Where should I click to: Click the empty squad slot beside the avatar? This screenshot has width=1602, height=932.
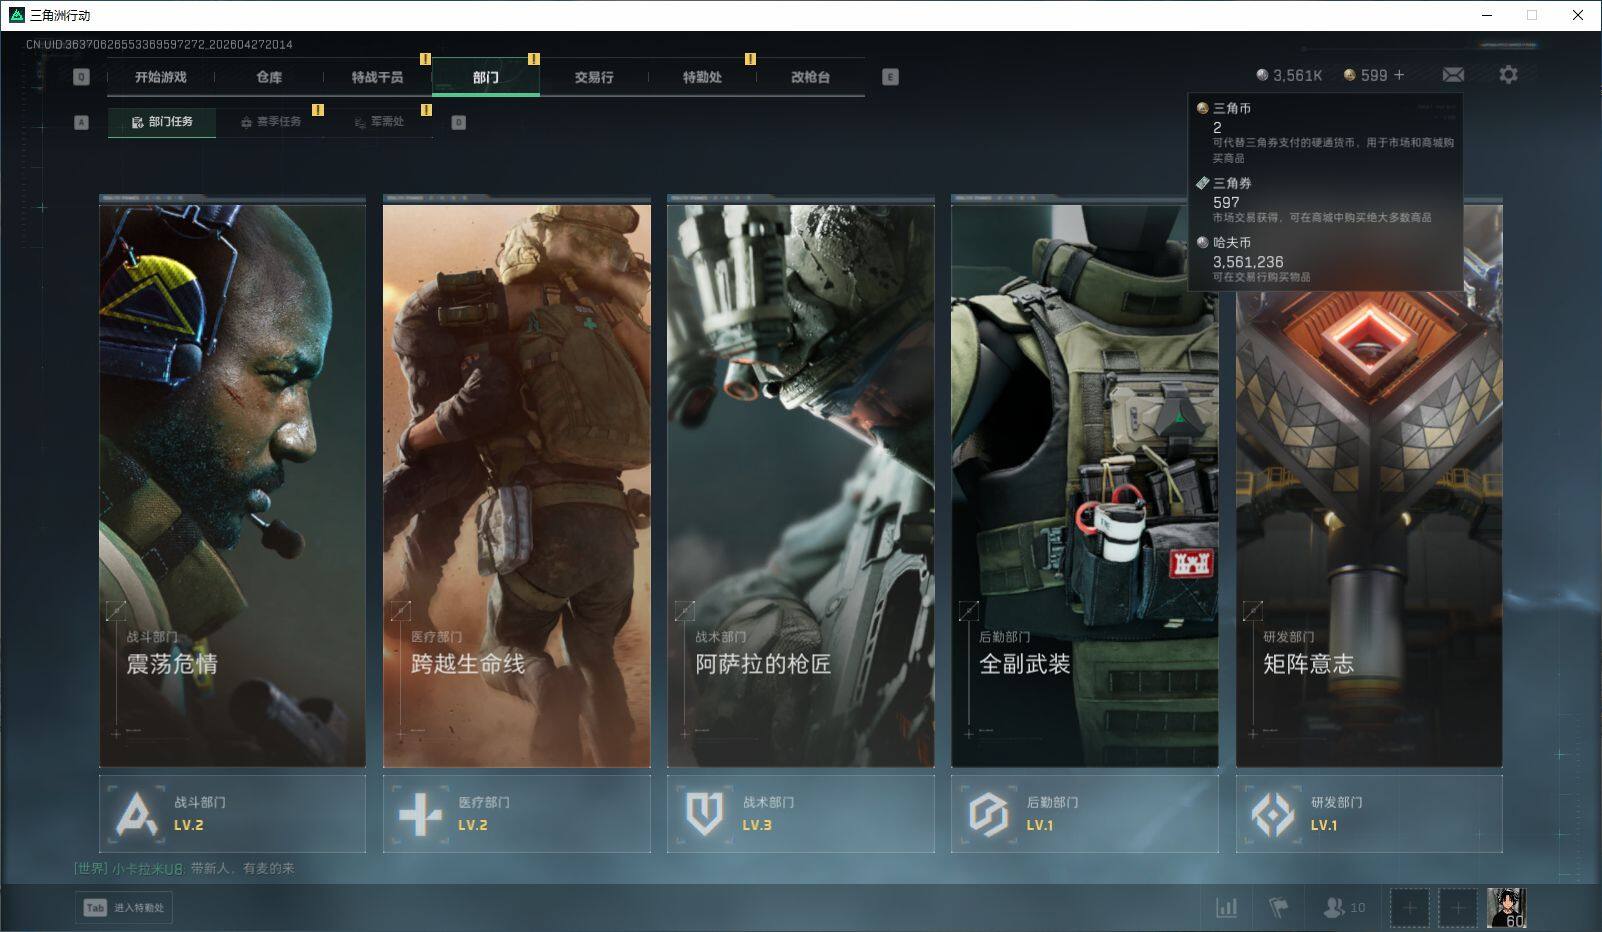pyautogui.click(x=1458, y=908)
